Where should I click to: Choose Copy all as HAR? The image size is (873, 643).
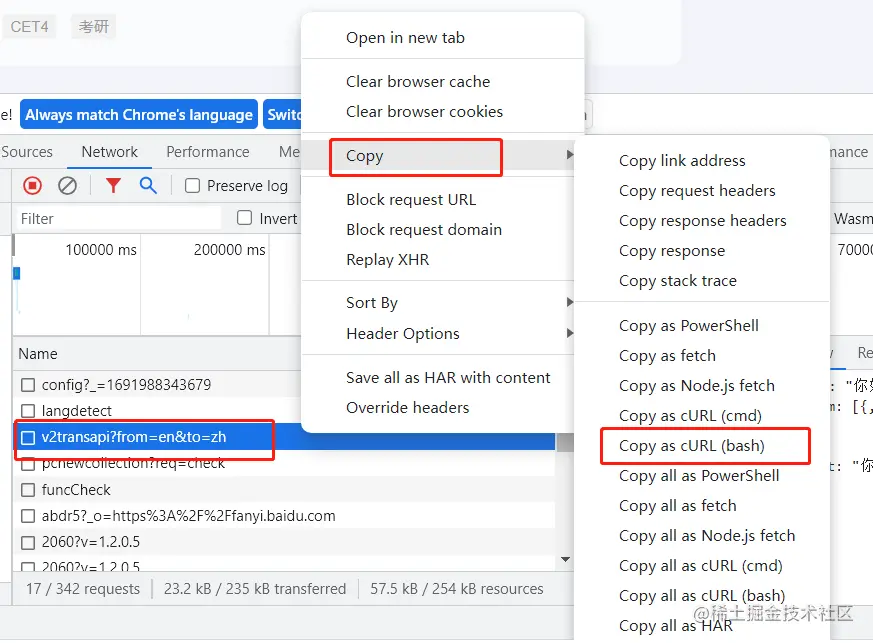[x=676, y=626]
